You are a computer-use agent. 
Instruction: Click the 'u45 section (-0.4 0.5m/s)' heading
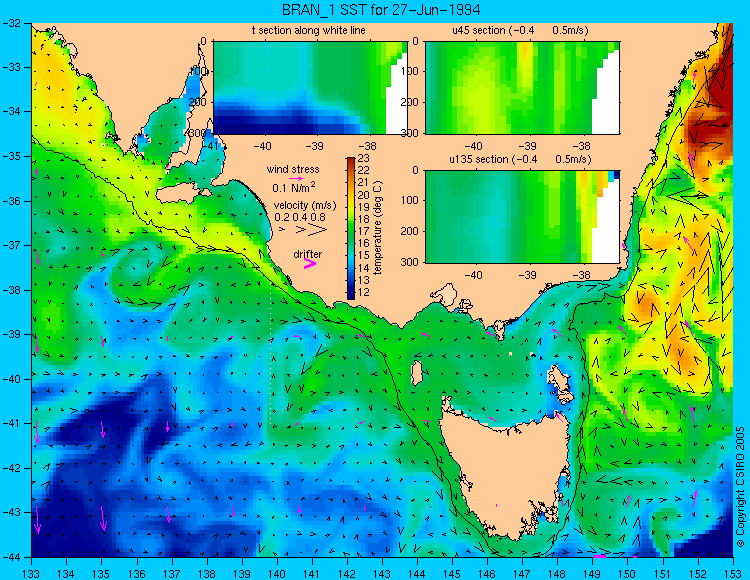coord(520,31)
